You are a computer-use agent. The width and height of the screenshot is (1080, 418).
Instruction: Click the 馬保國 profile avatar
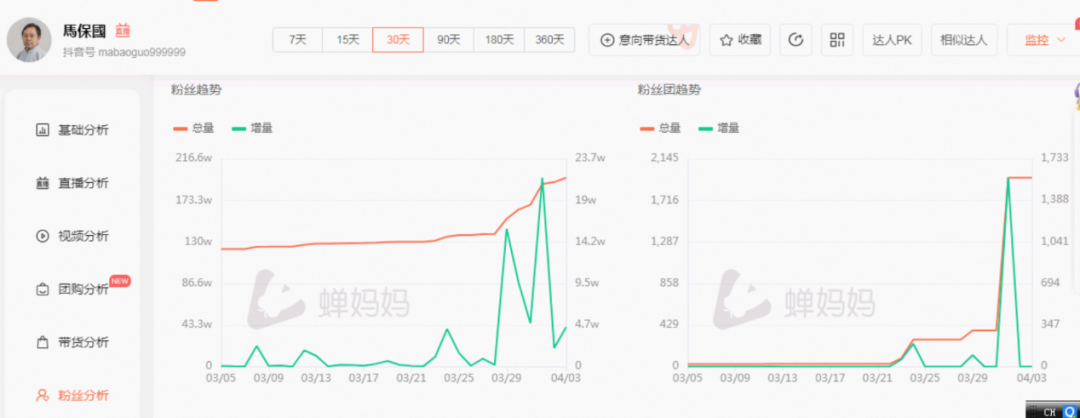(30, 40)
